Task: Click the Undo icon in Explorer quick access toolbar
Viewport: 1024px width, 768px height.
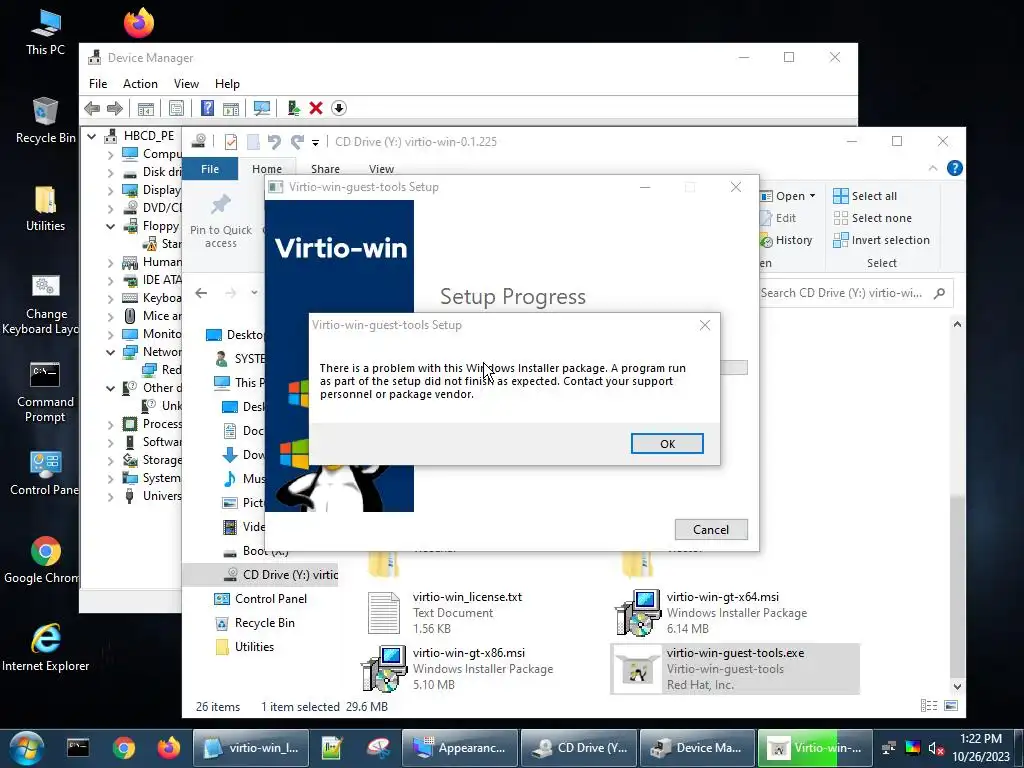Action: coord(274,142)
